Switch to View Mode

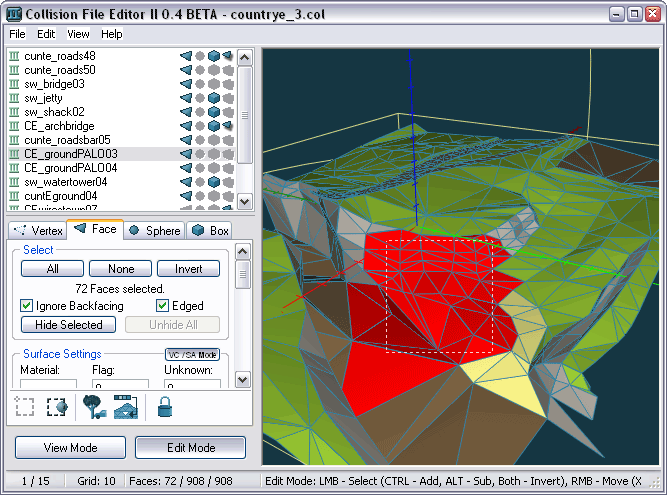tap(70, 447)
